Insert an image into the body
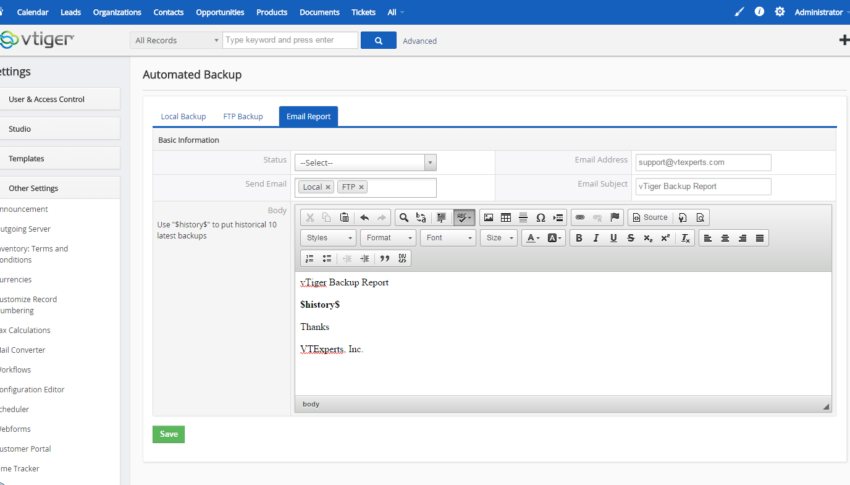The height and width of the screenshot is (485, 850). click(x=488, y=217)
